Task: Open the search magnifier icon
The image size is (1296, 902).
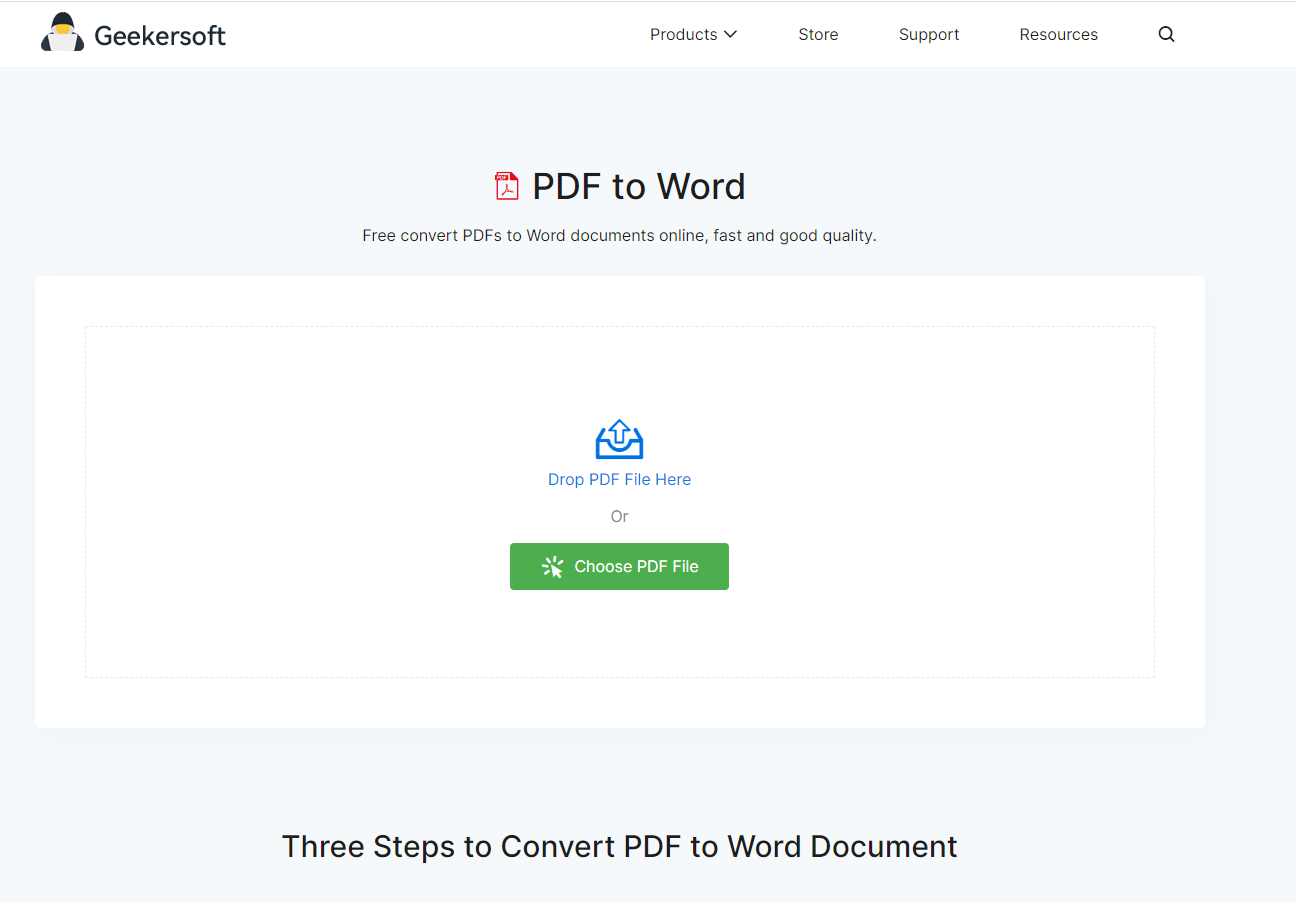Action: tap(1166, 33)
